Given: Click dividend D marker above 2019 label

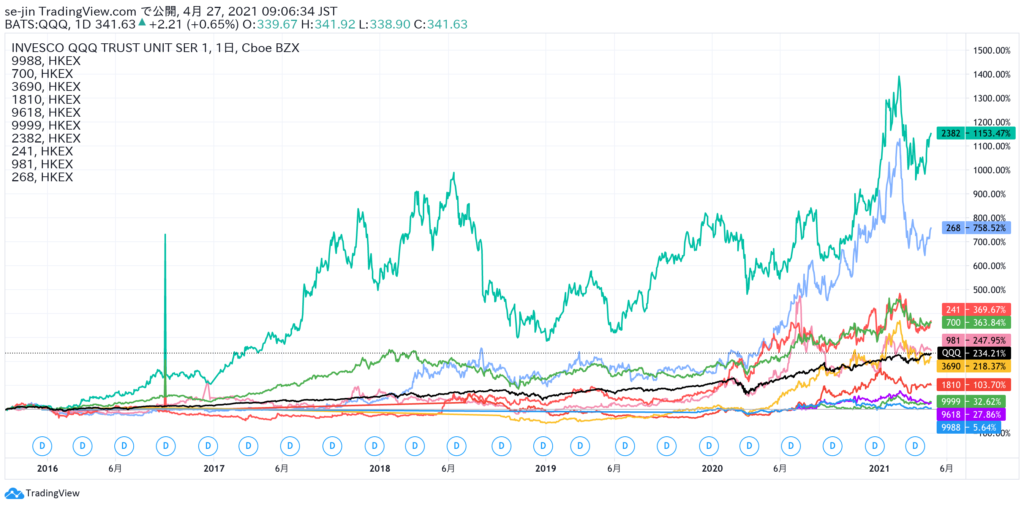Looking at the screenshot, I should point(543,446).
